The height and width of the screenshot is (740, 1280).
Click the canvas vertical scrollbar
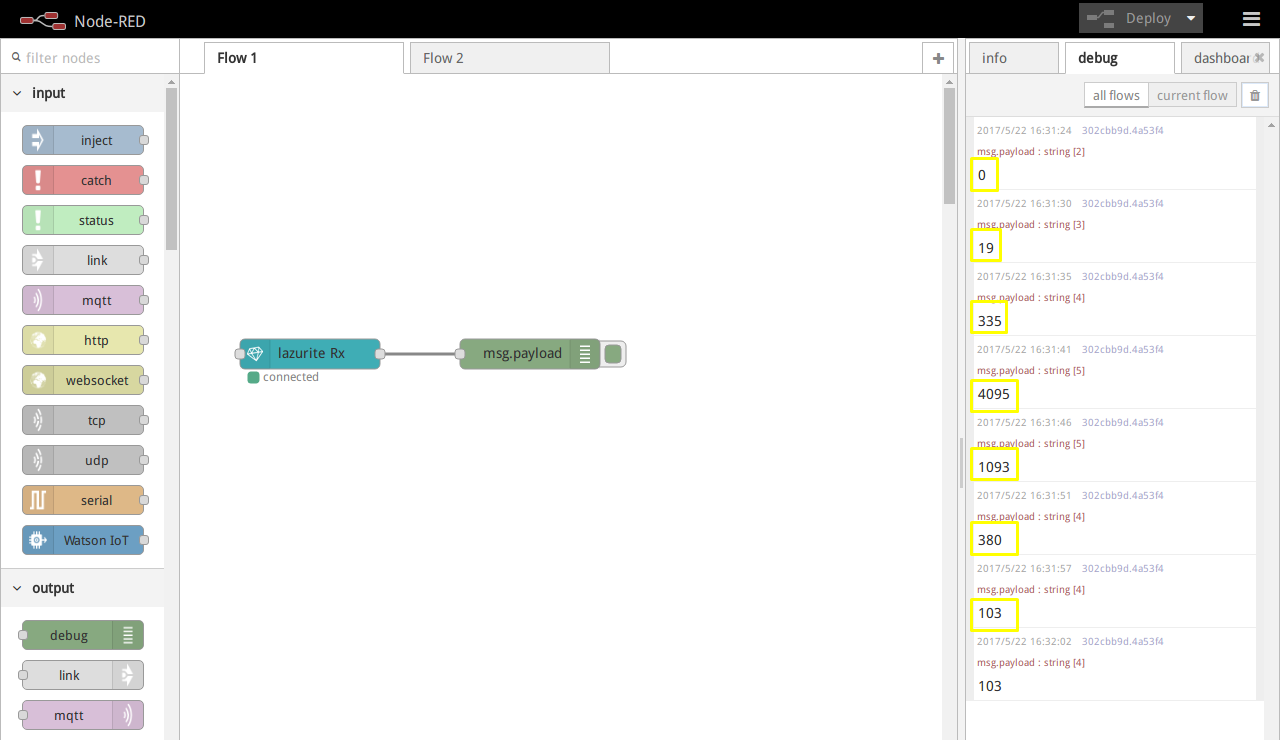[x=950, y=146]
